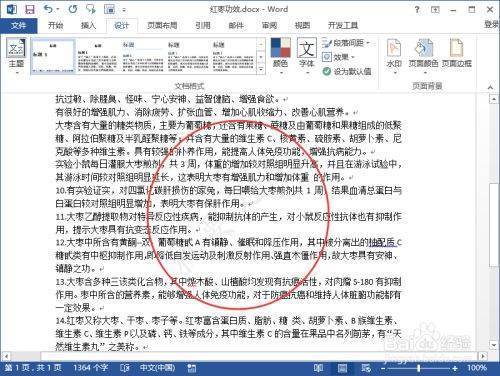The width and height of the screenshot is (500, 376).
Task: Open Ribbon Display Options
Action: click(x=435, y=9)
